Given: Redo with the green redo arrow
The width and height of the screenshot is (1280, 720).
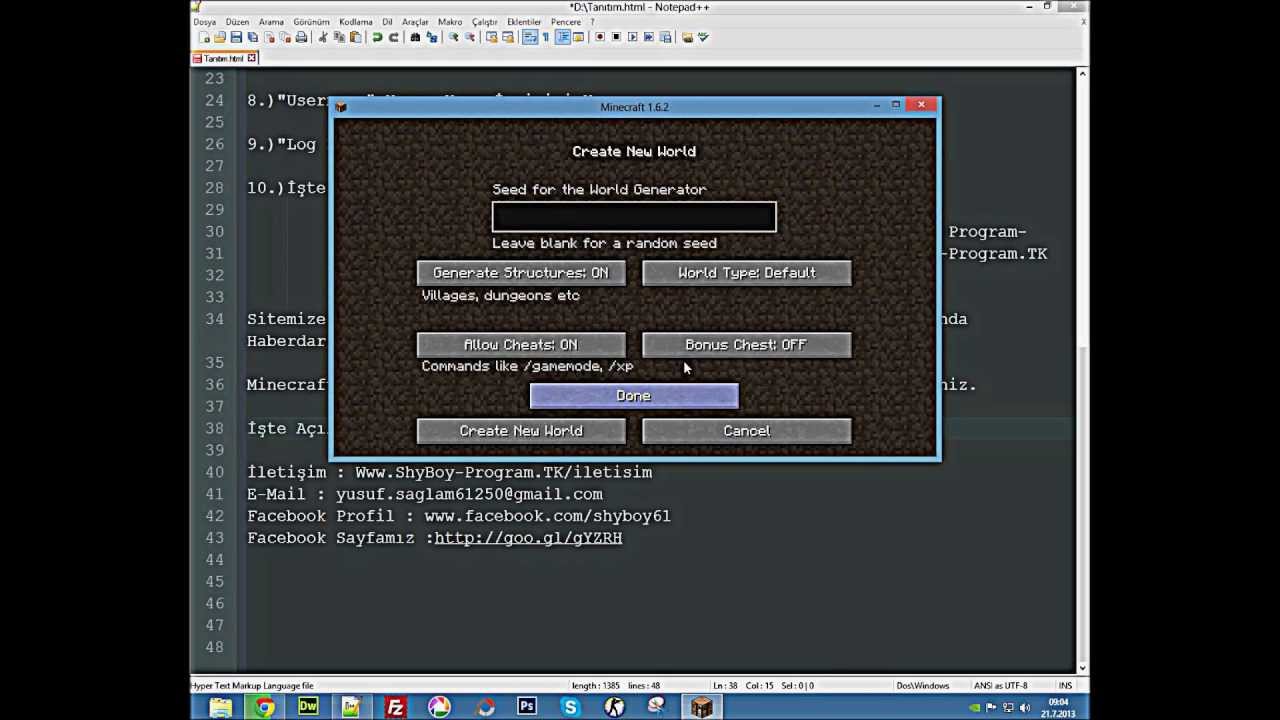Looking at the screenshot, I should pos(393,37).
